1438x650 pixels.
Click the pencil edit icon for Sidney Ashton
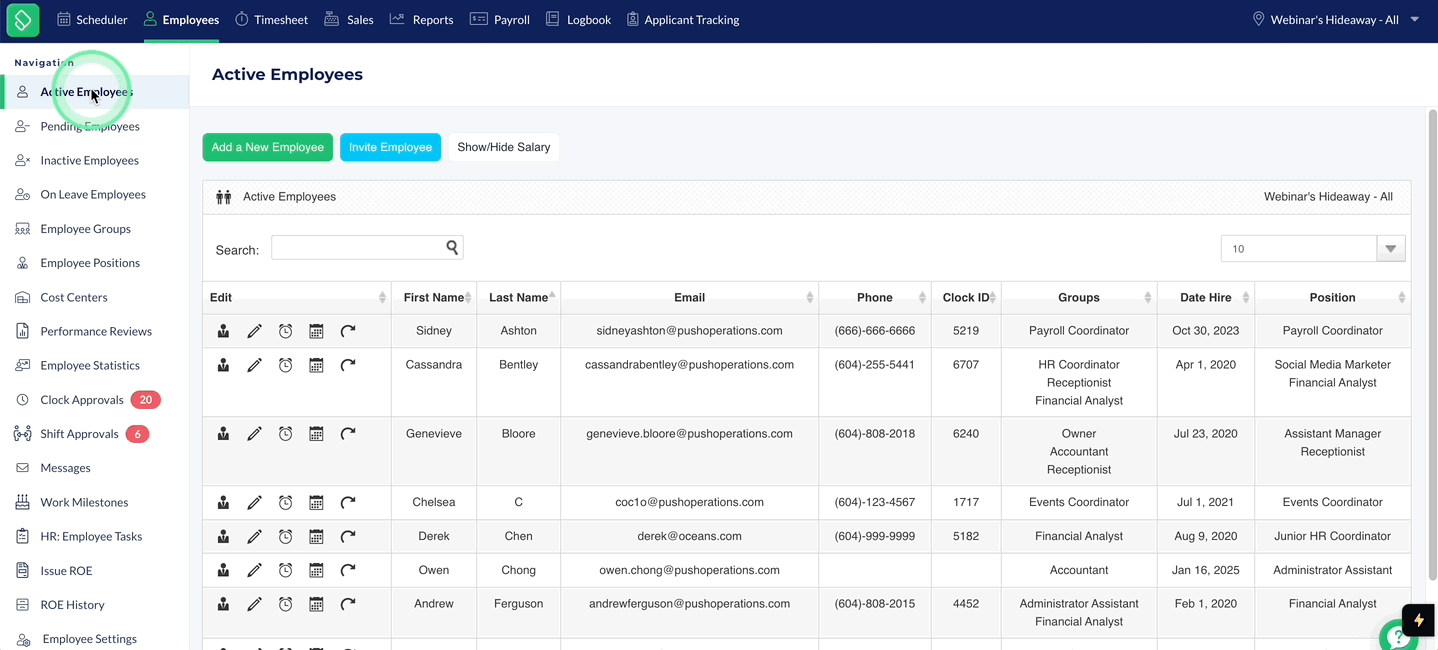click(254, 331)
